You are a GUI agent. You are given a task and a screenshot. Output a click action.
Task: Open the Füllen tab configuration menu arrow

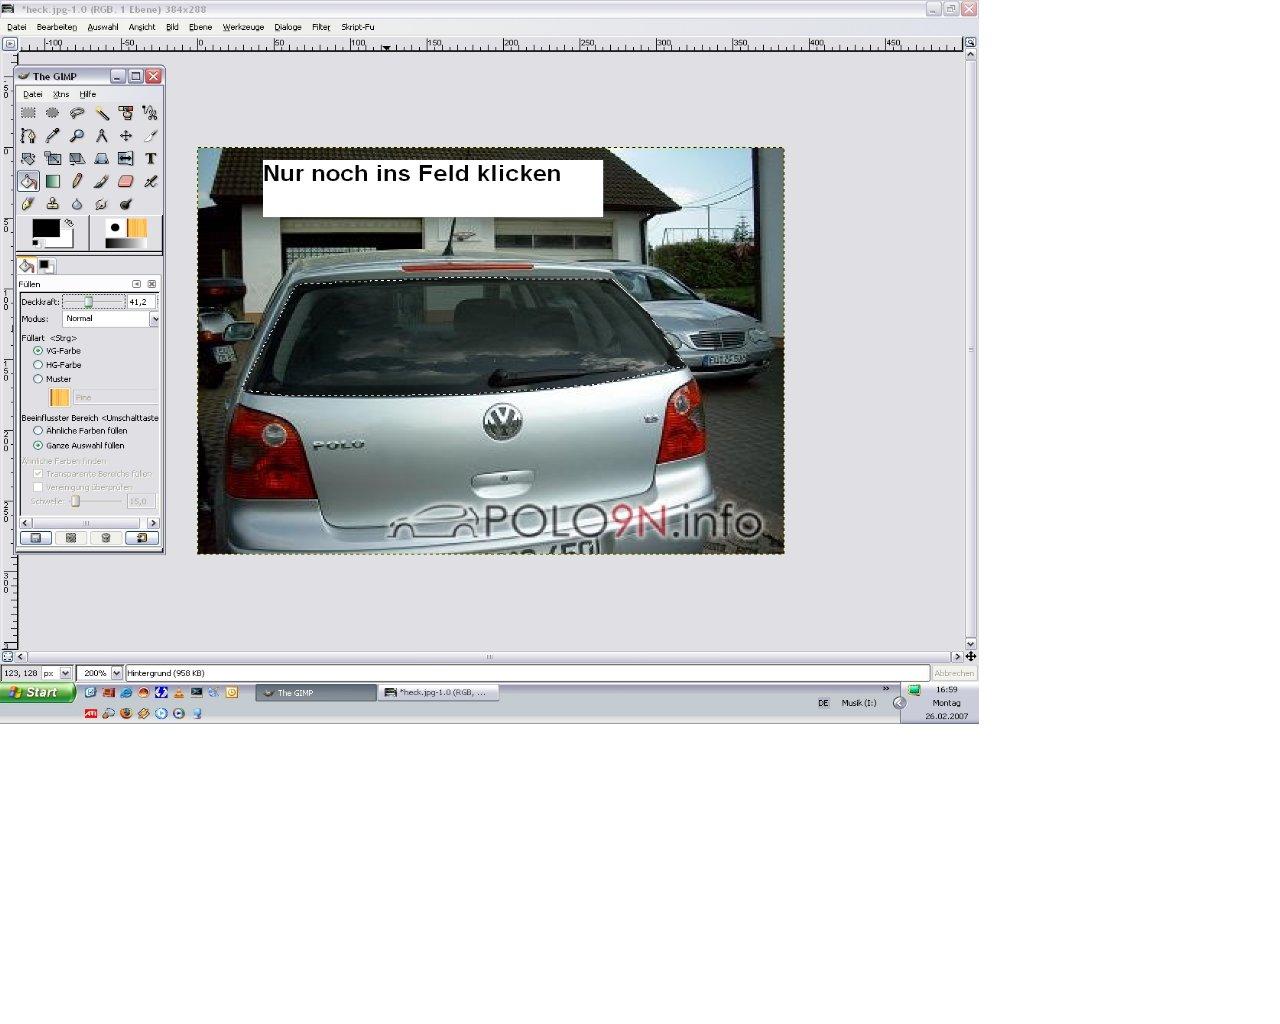click(137, 284)
